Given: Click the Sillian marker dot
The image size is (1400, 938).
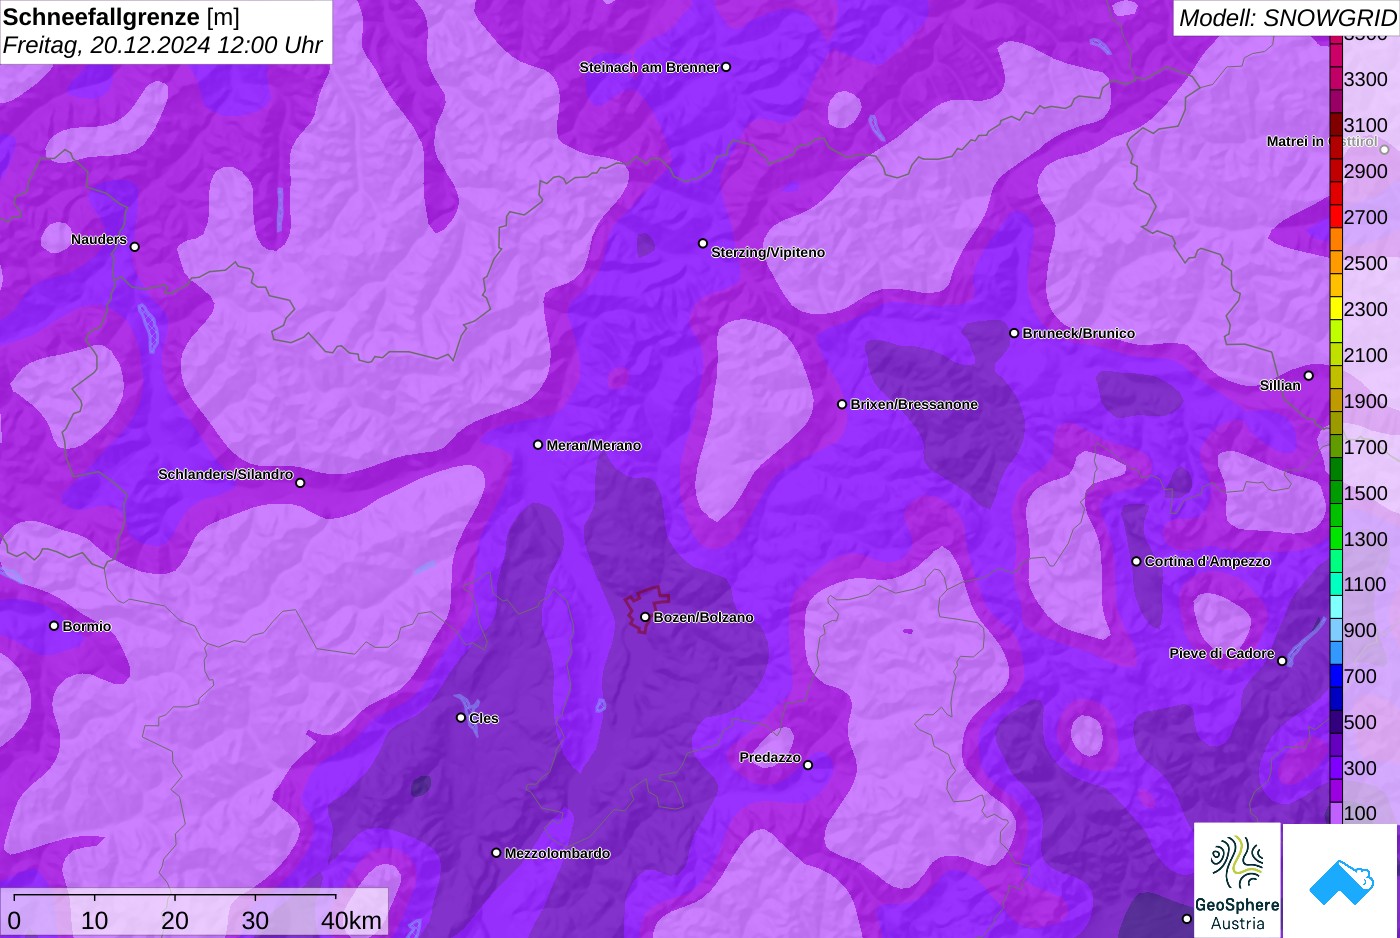Looking at the screenshot, I should (1309, 376).
